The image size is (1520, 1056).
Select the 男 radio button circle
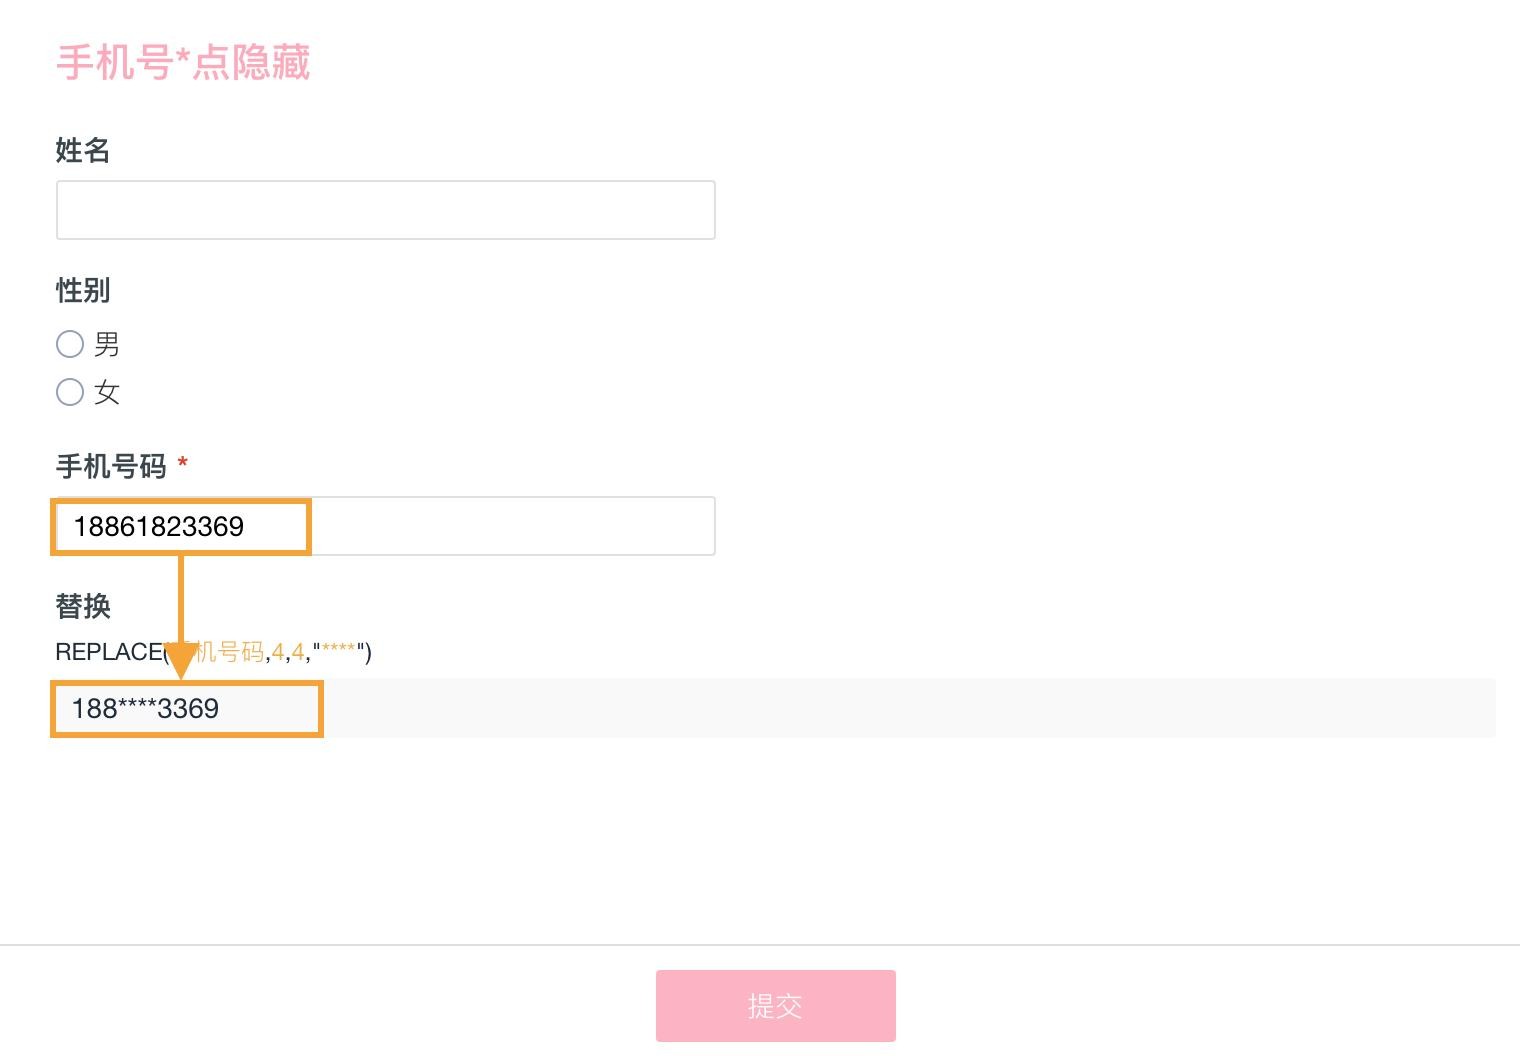tap(70, 344)
